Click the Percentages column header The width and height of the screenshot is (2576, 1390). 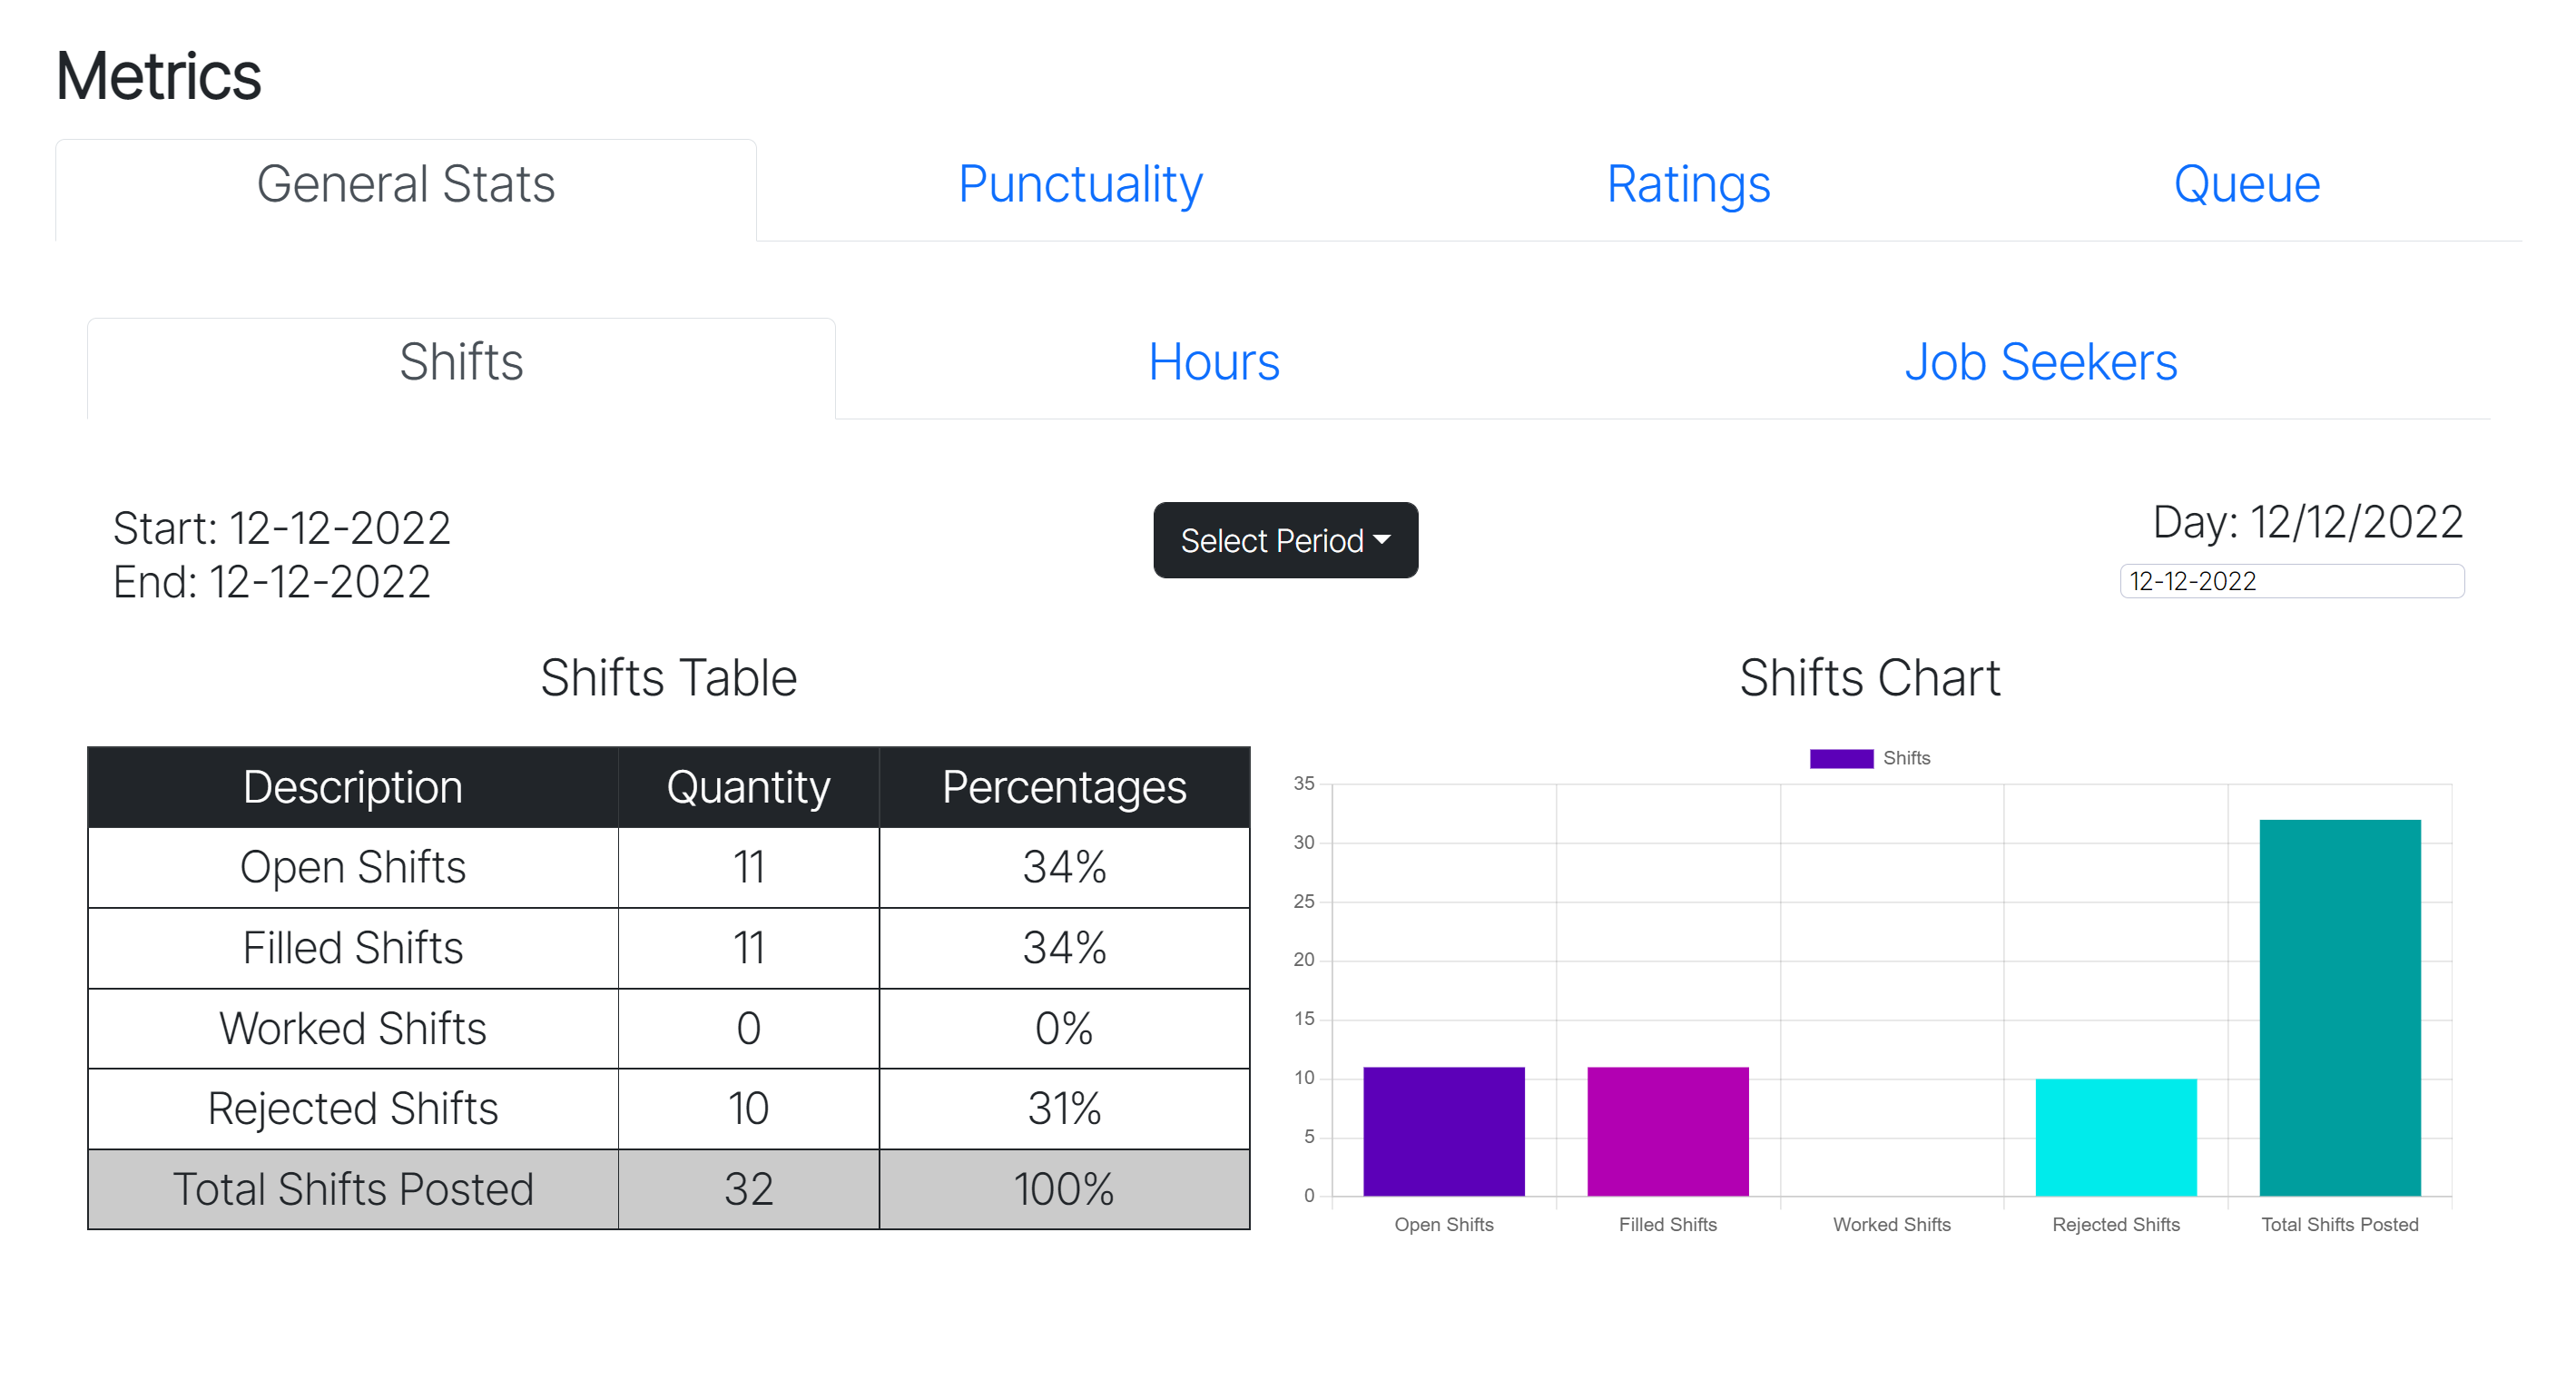(1064, 787)
